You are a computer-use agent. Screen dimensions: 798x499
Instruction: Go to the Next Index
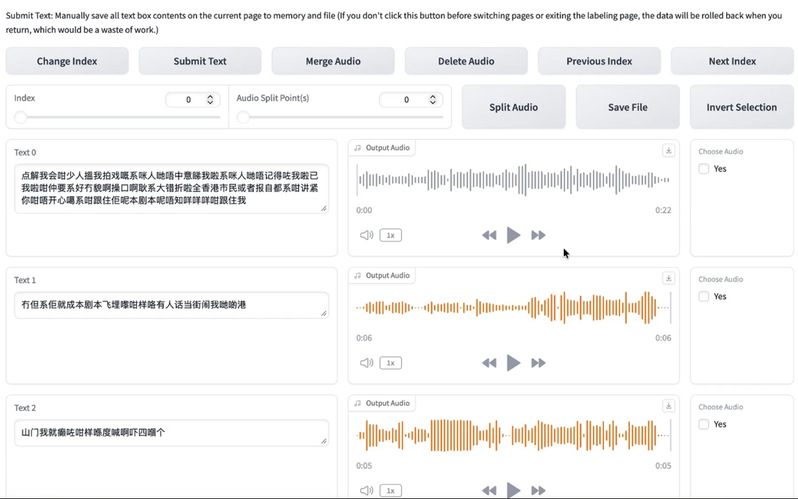tap(732, 61)
